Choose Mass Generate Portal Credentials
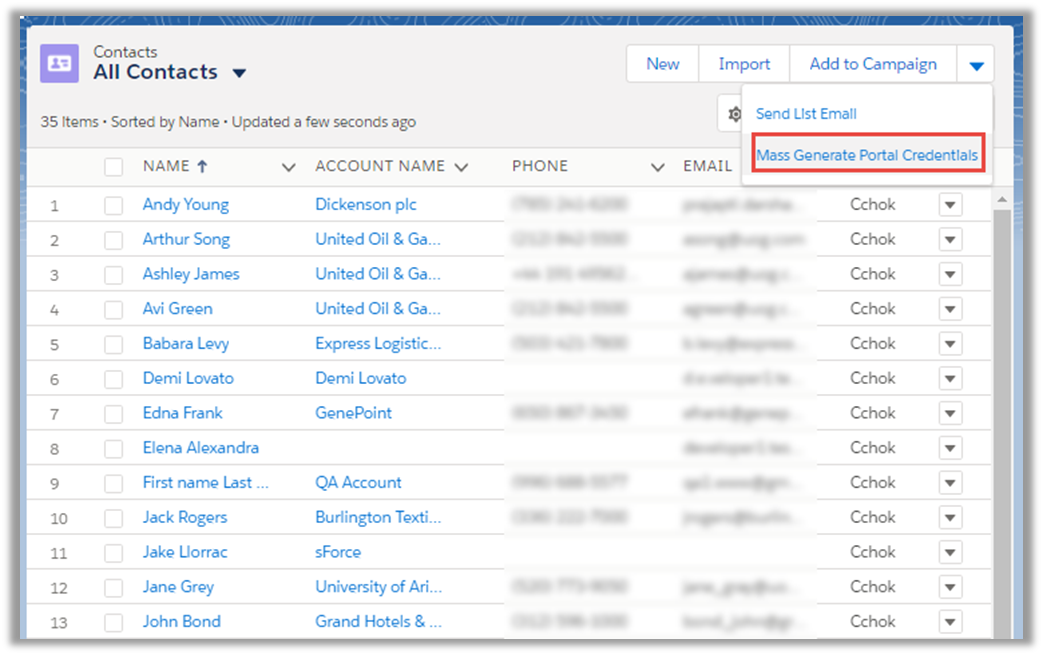Viewport: 1043px width, 655px height. coord(867,155)
